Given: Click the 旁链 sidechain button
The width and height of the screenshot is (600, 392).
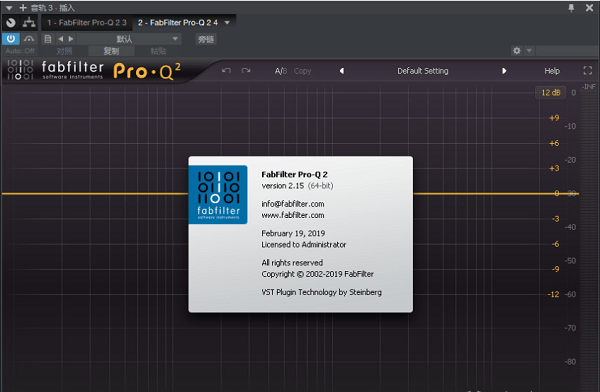Looking at the screenshot, I should [206, 39].
